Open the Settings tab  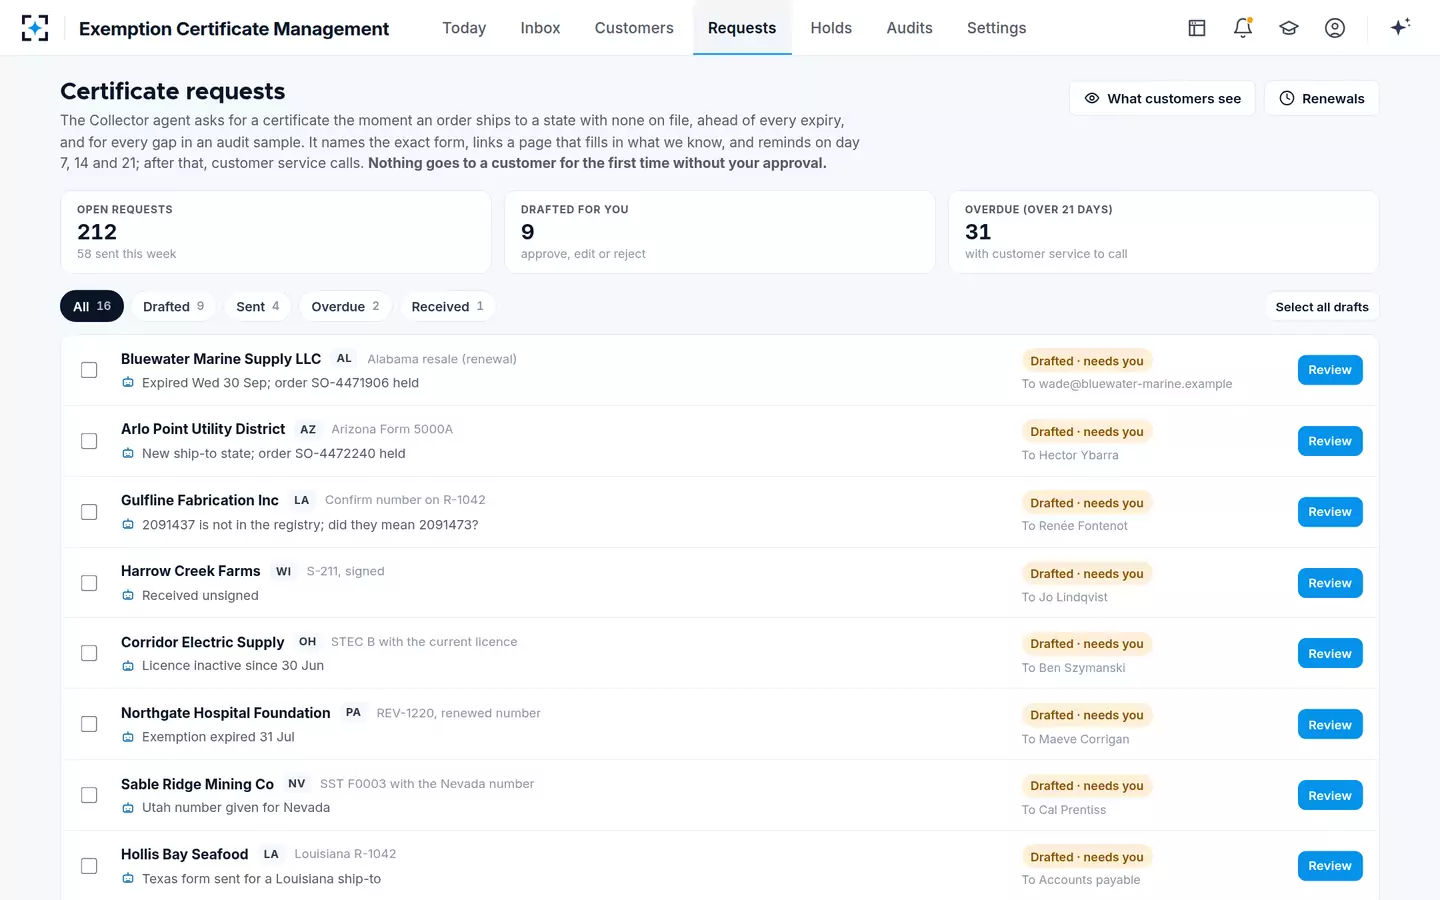tap(996, 28)
